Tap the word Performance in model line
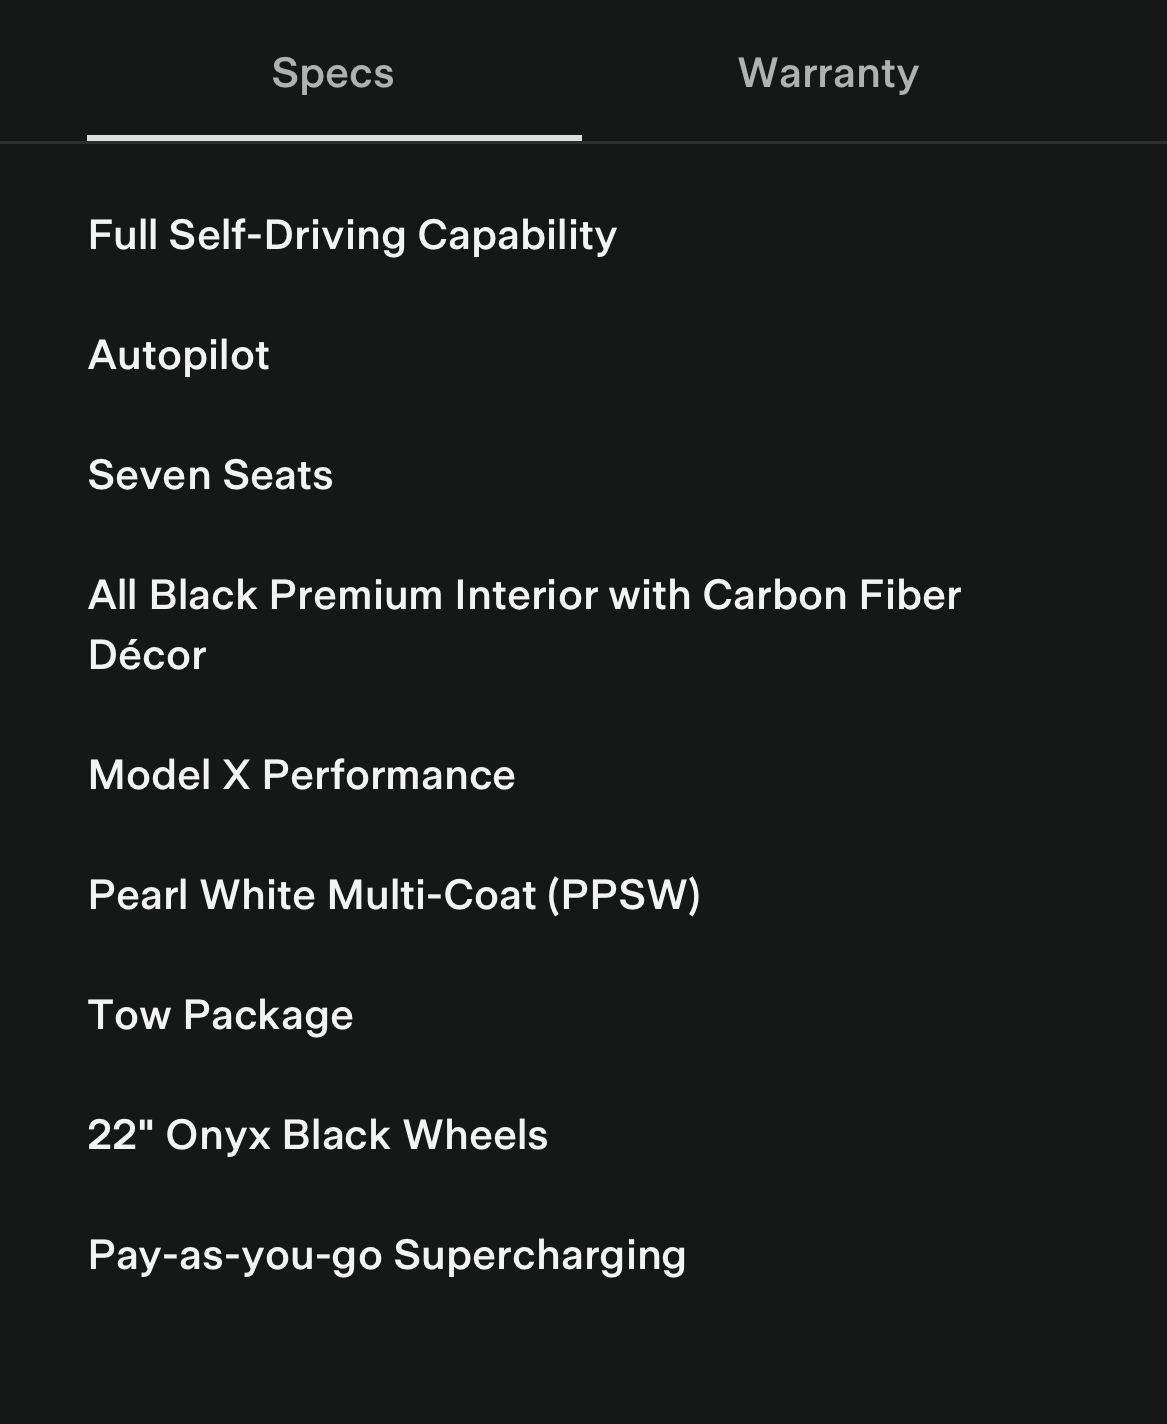1167x1424 pixels. pos(389,775)
